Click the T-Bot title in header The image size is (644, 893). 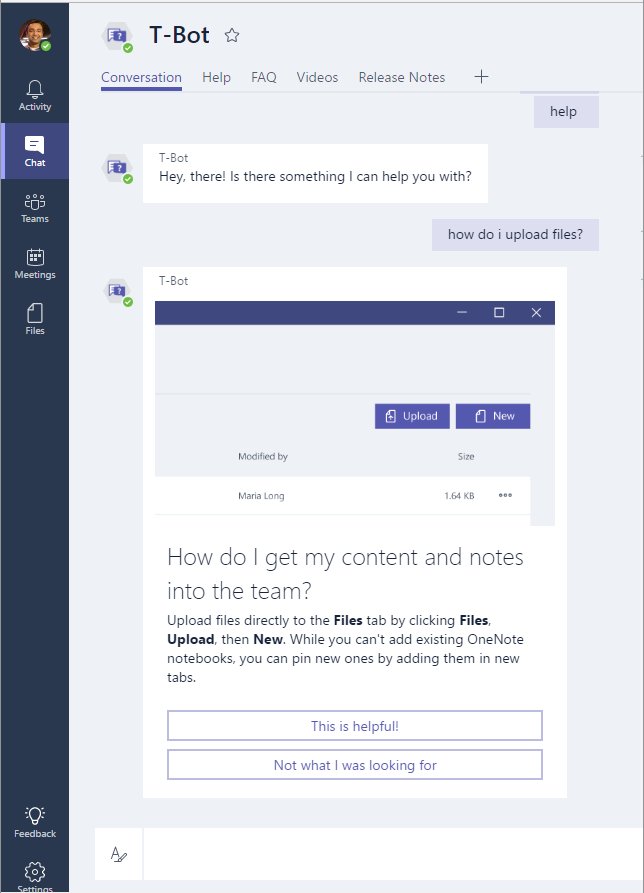(x=179, y=35)
